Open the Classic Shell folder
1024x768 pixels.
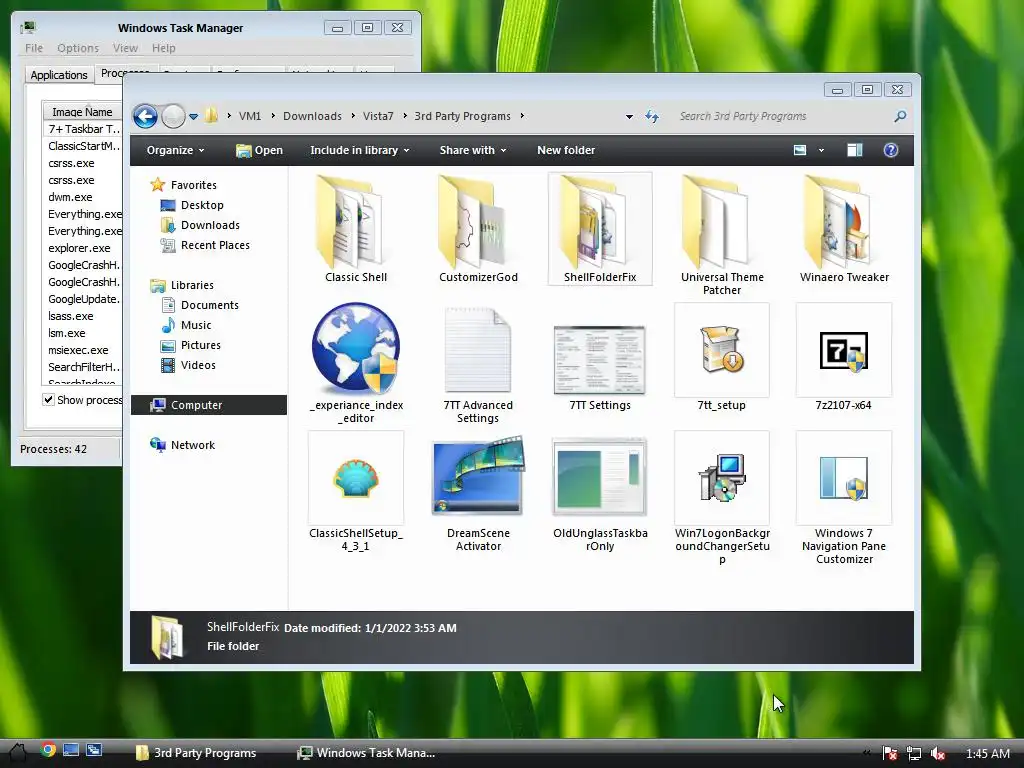[356, 229]
